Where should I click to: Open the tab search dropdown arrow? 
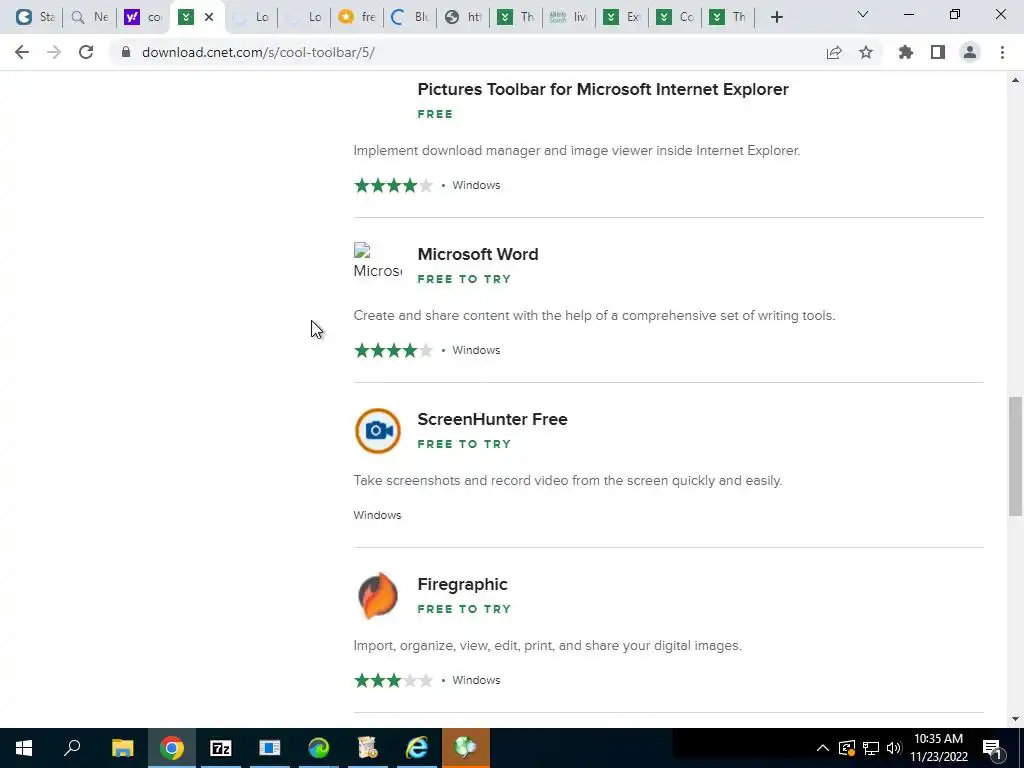pyautogui.click(x=863, y=14)
